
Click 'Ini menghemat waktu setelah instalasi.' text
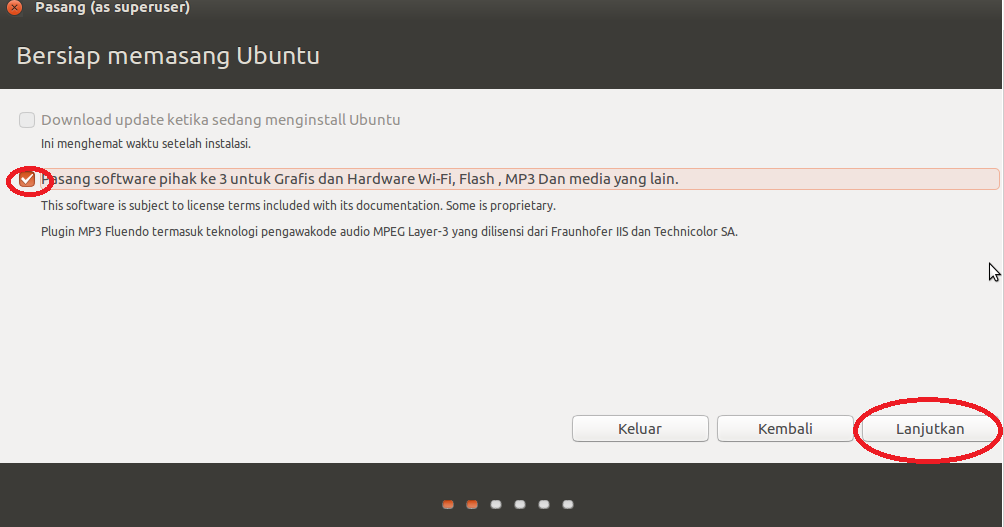pos(146,143)
